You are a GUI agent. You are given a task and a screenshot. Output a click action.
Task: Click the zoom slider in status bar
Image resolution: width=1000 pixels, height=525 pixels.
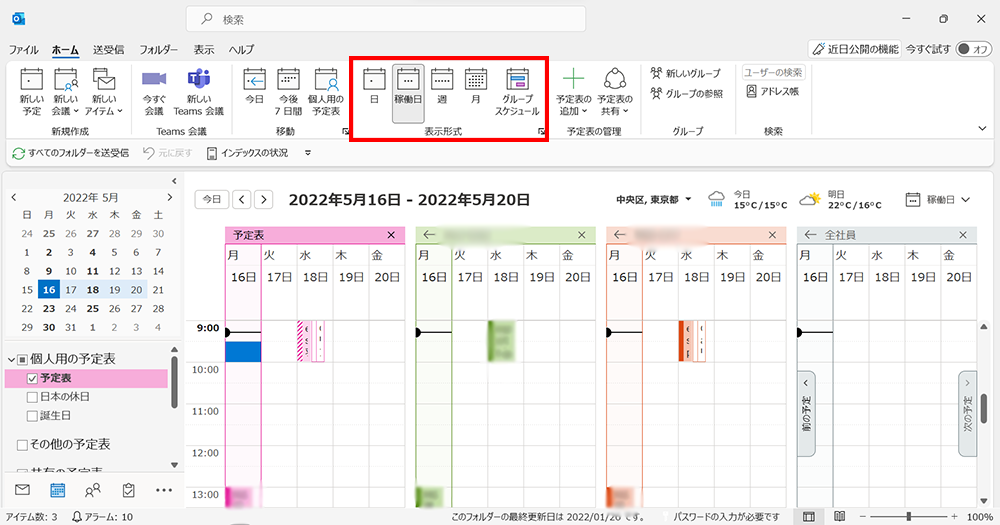(x=909, y=516)
